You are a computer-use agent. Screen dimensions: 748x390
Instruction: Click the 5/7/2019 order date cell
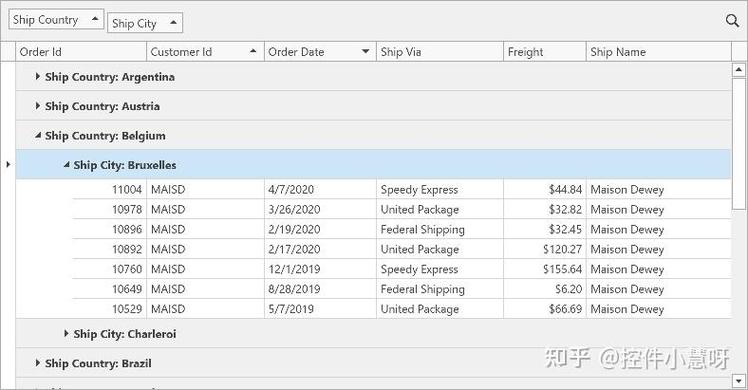tap(320, 309)
